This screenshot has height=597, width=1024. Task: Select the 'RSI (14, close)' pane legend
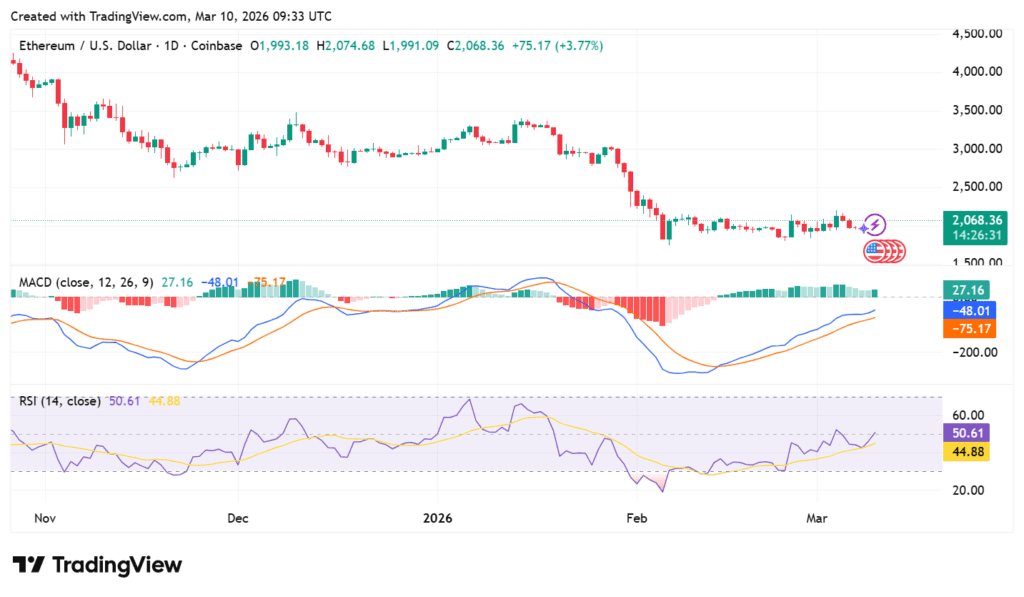pos(60,400)
